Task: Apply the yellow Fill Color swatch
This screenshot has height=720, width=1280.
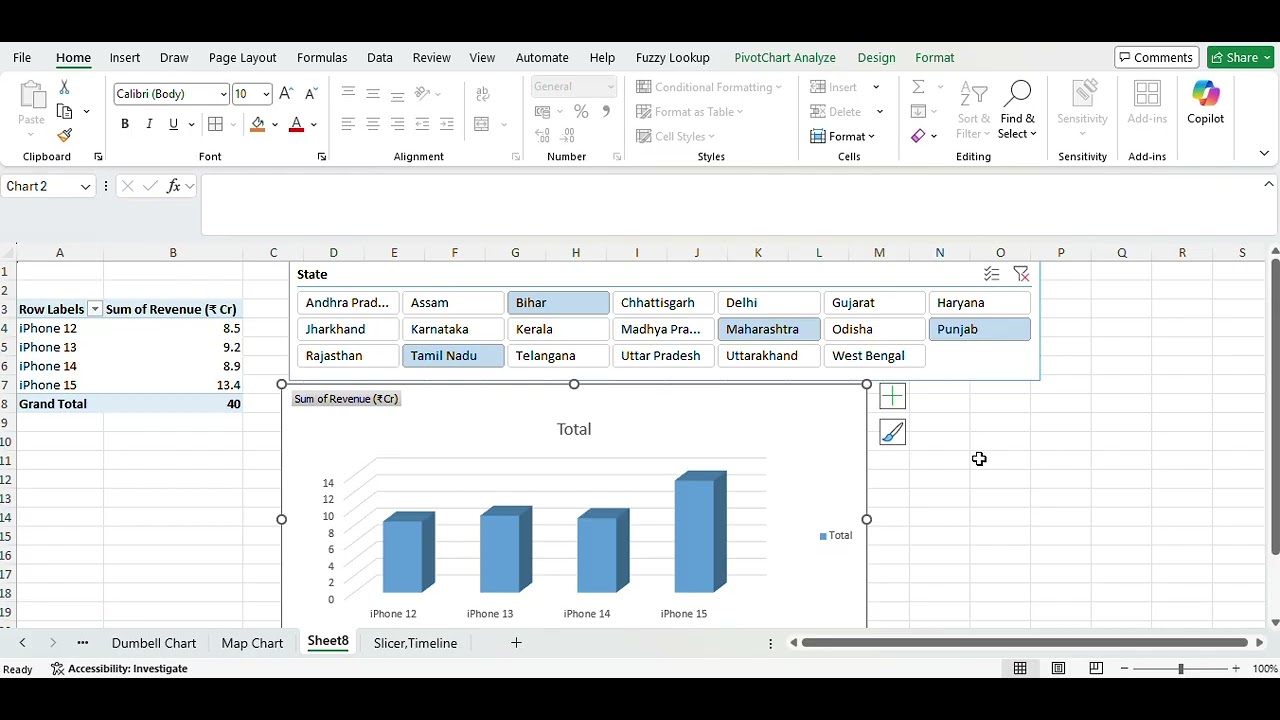Action: 258,124
